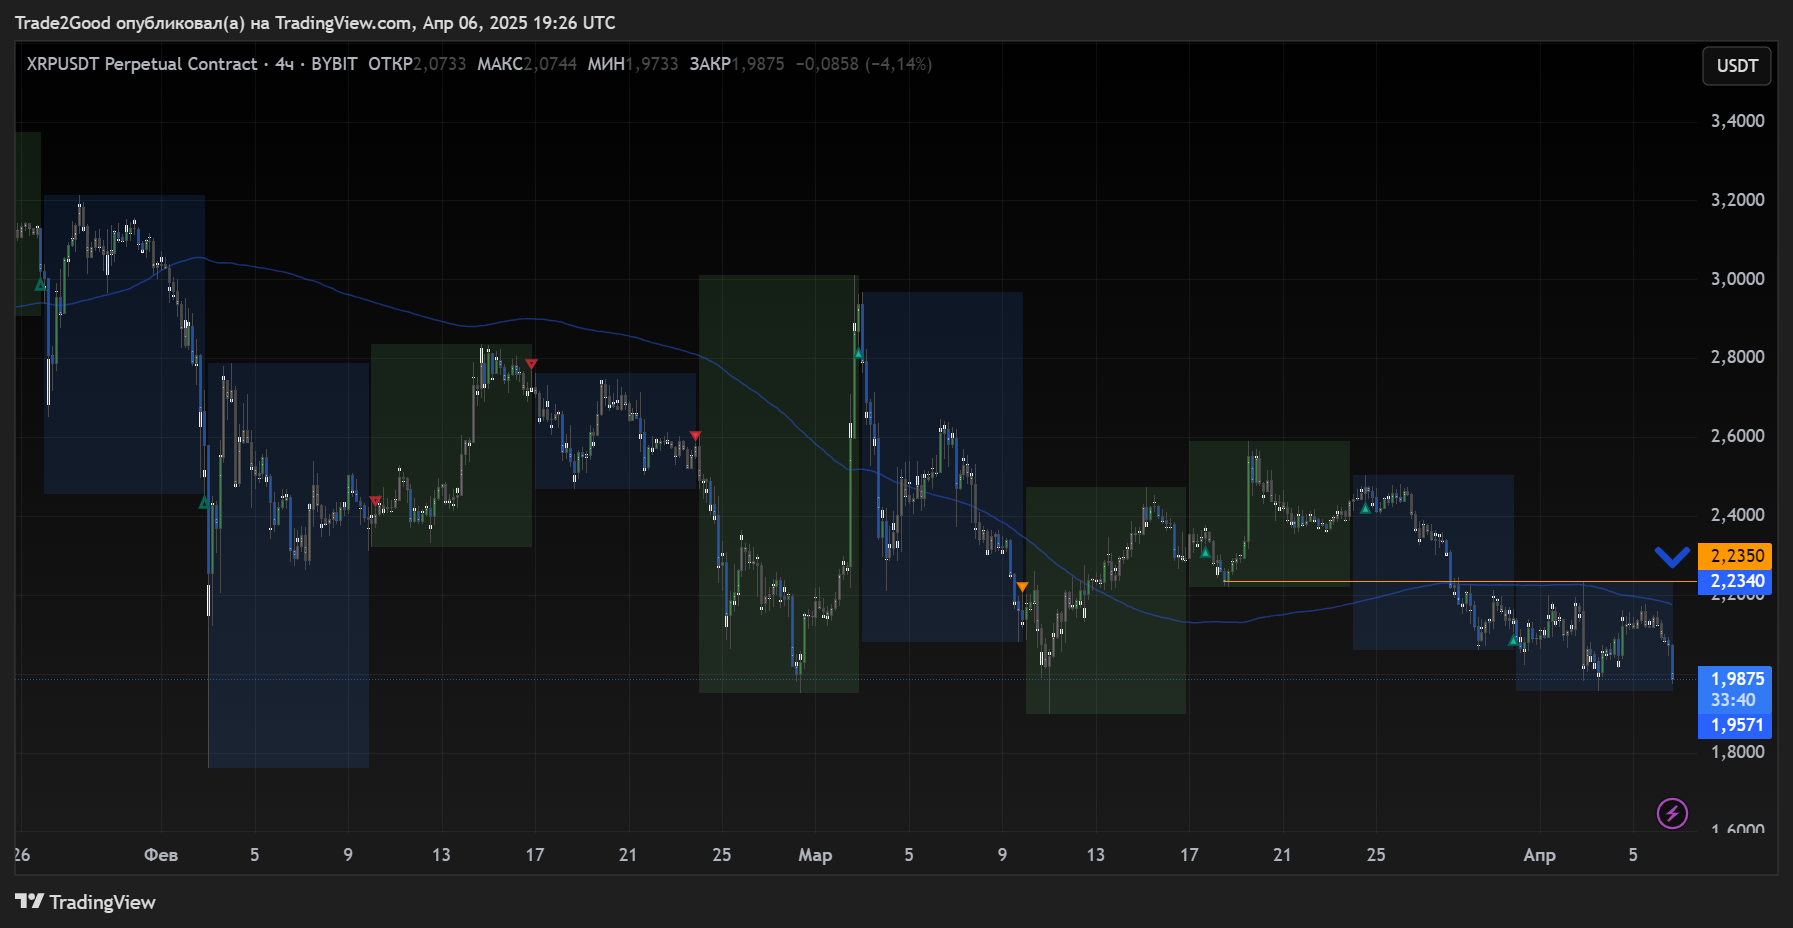Click the Апр month label on time axis
This screenshot has height=928, width=1793.
(x=1538, y=855)
